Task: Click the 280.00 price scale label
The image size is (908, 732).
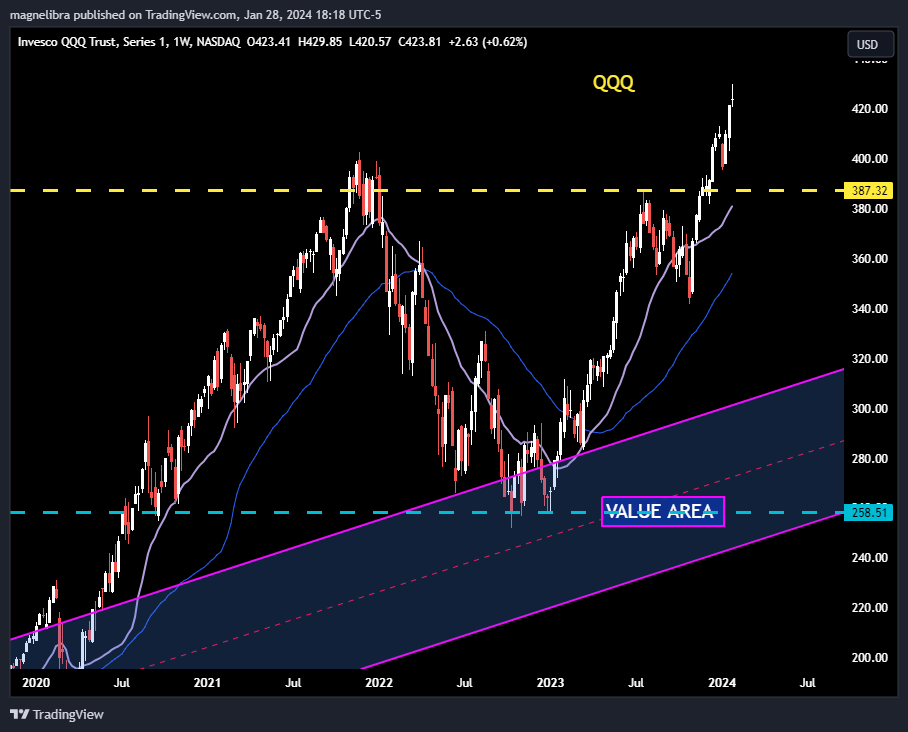Action: [869, 459]
